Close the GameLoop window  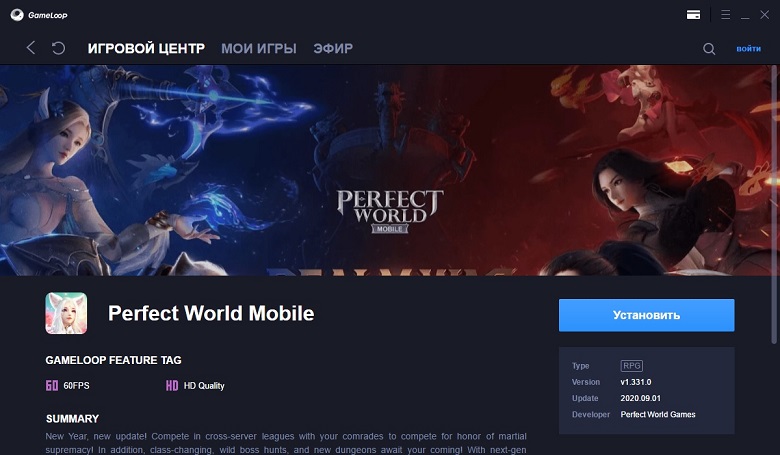click(x=765, y=15)
